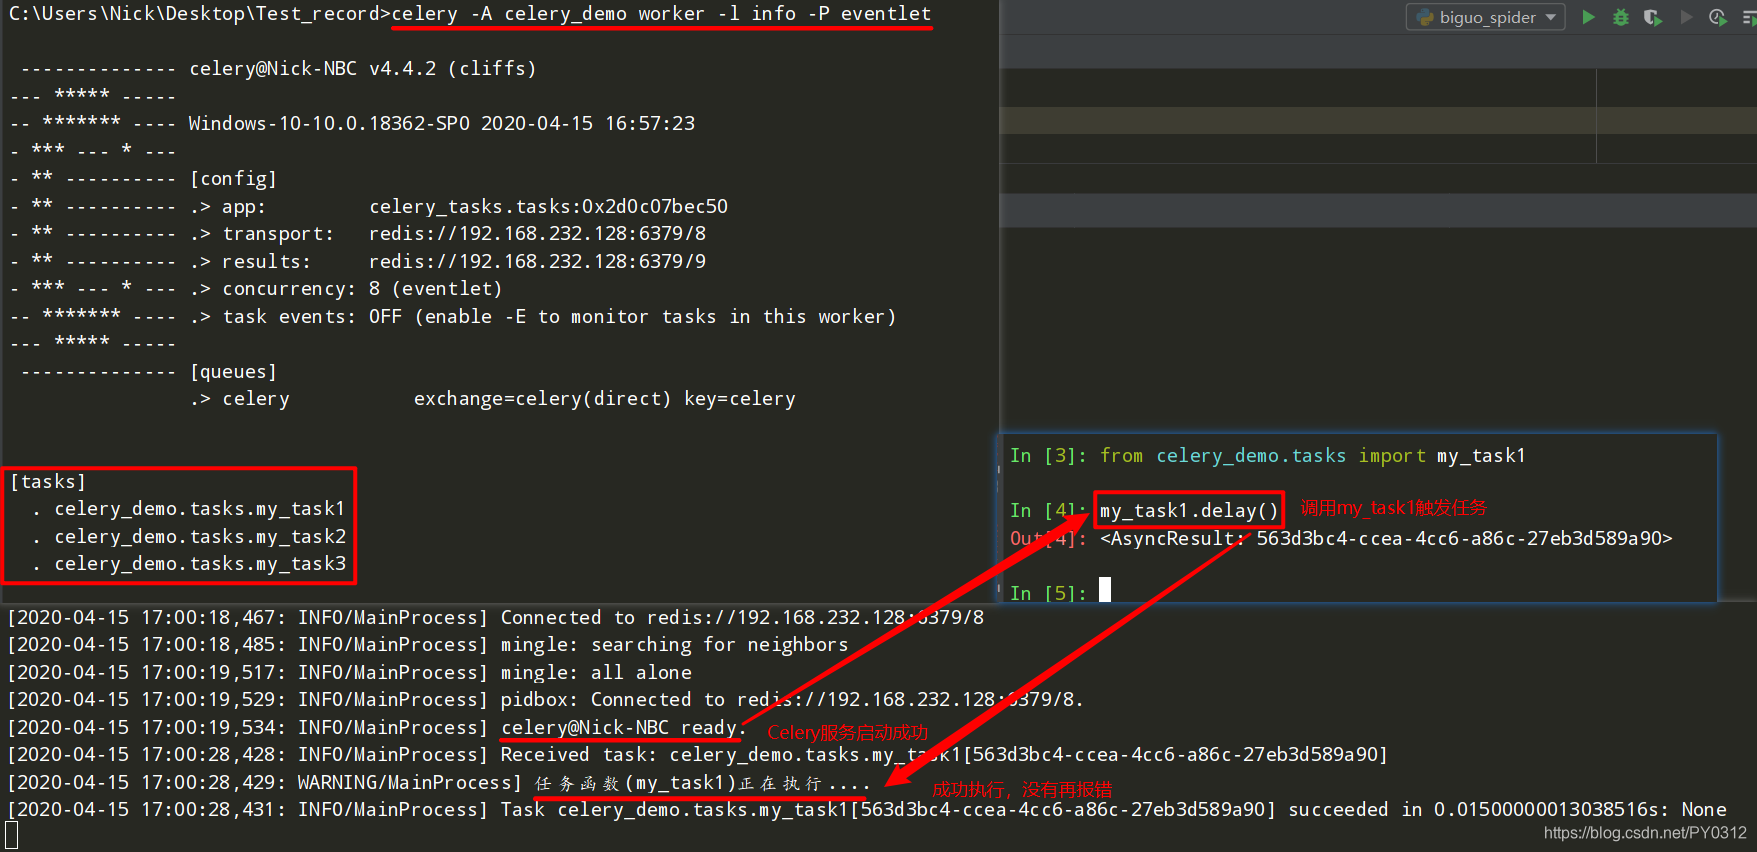Click 'celery@Nick-NBC v4.4.2 (cliffs)' banner
The width and height of the screenshot is (1757, 852).
pos(363,69)
